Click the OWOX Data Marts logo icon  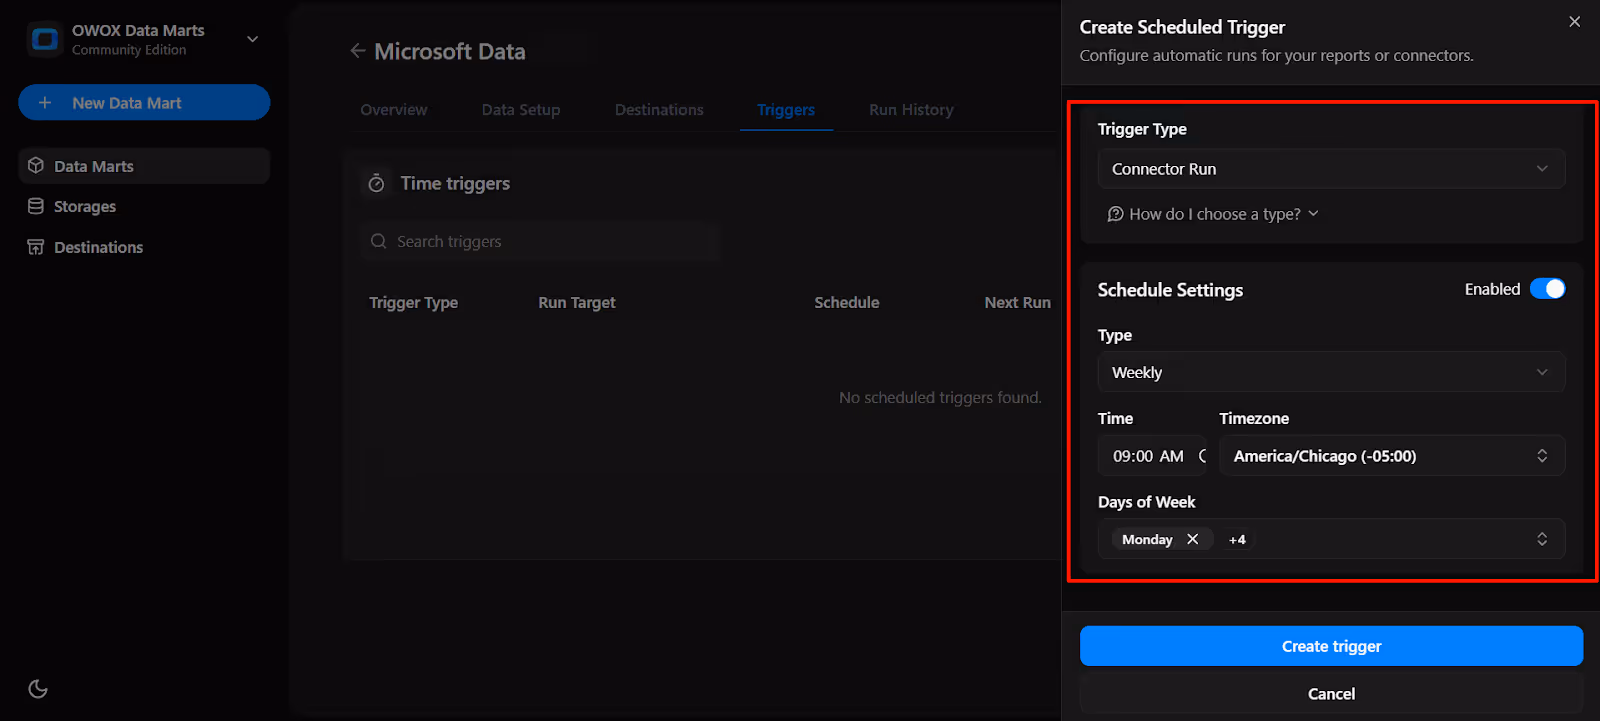pyautogui.click(x=45, y=39)
